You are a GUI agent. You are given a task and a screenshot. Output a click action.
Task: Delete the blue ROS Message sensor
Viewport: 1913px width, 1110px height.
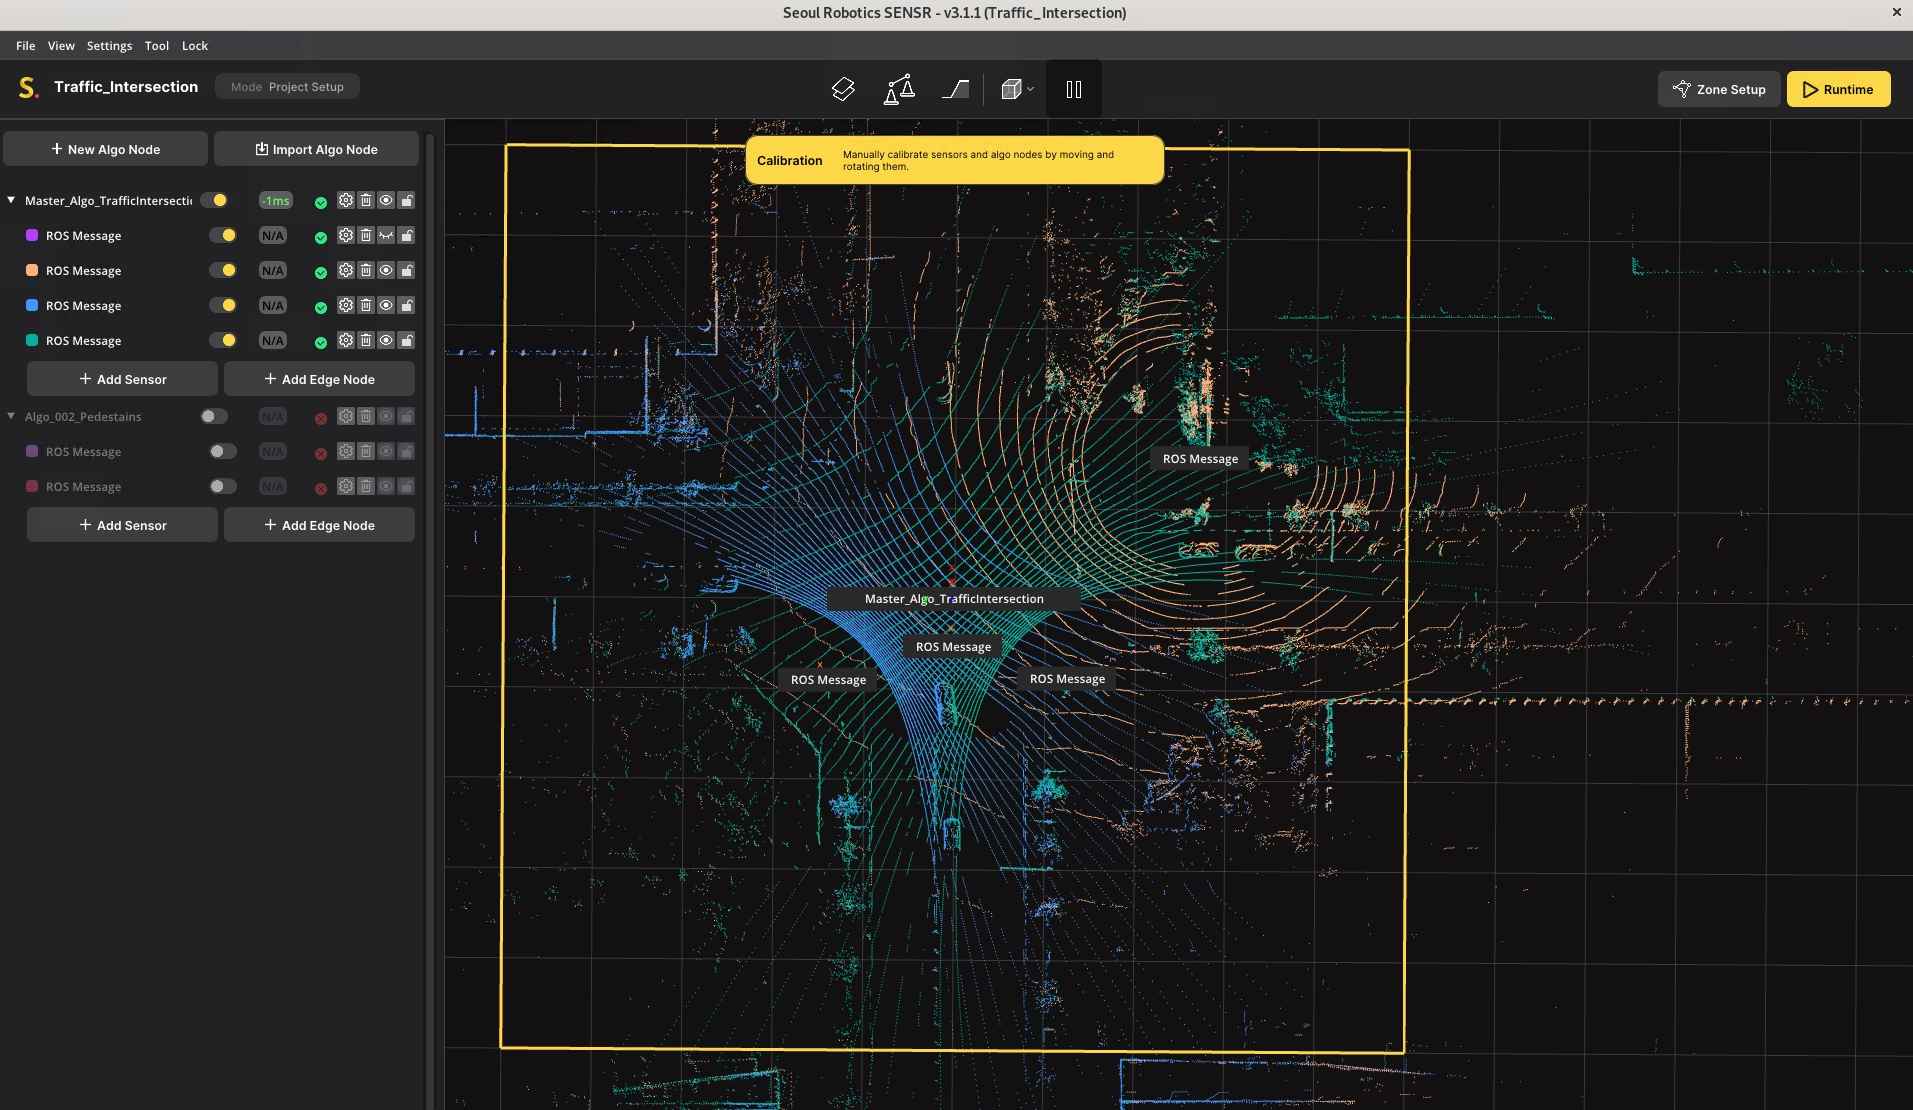[x=366, y=305]
